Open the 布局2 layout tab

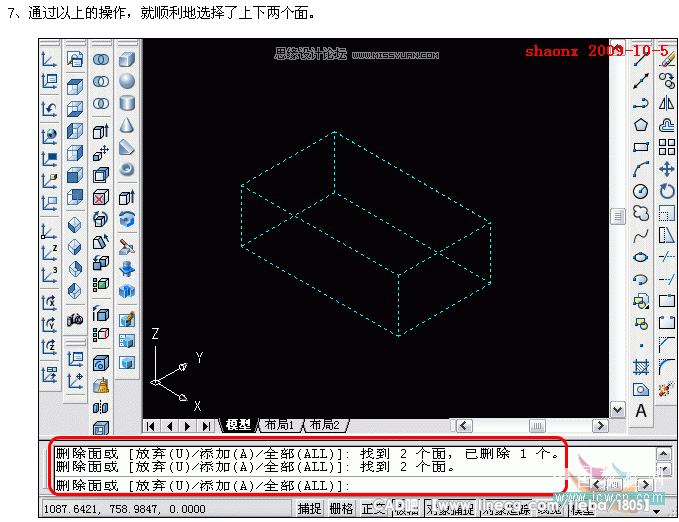tap(325, 425)
